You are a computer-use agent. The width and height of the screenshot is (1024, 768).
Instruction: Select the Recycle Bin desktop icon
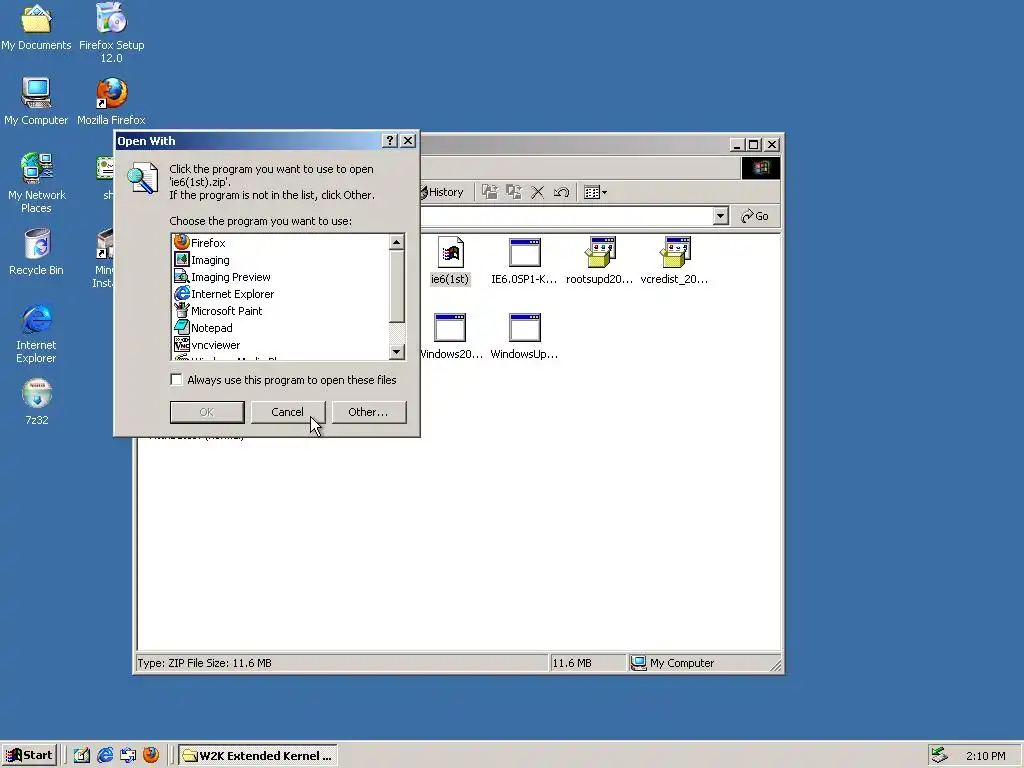click(37, 251)
